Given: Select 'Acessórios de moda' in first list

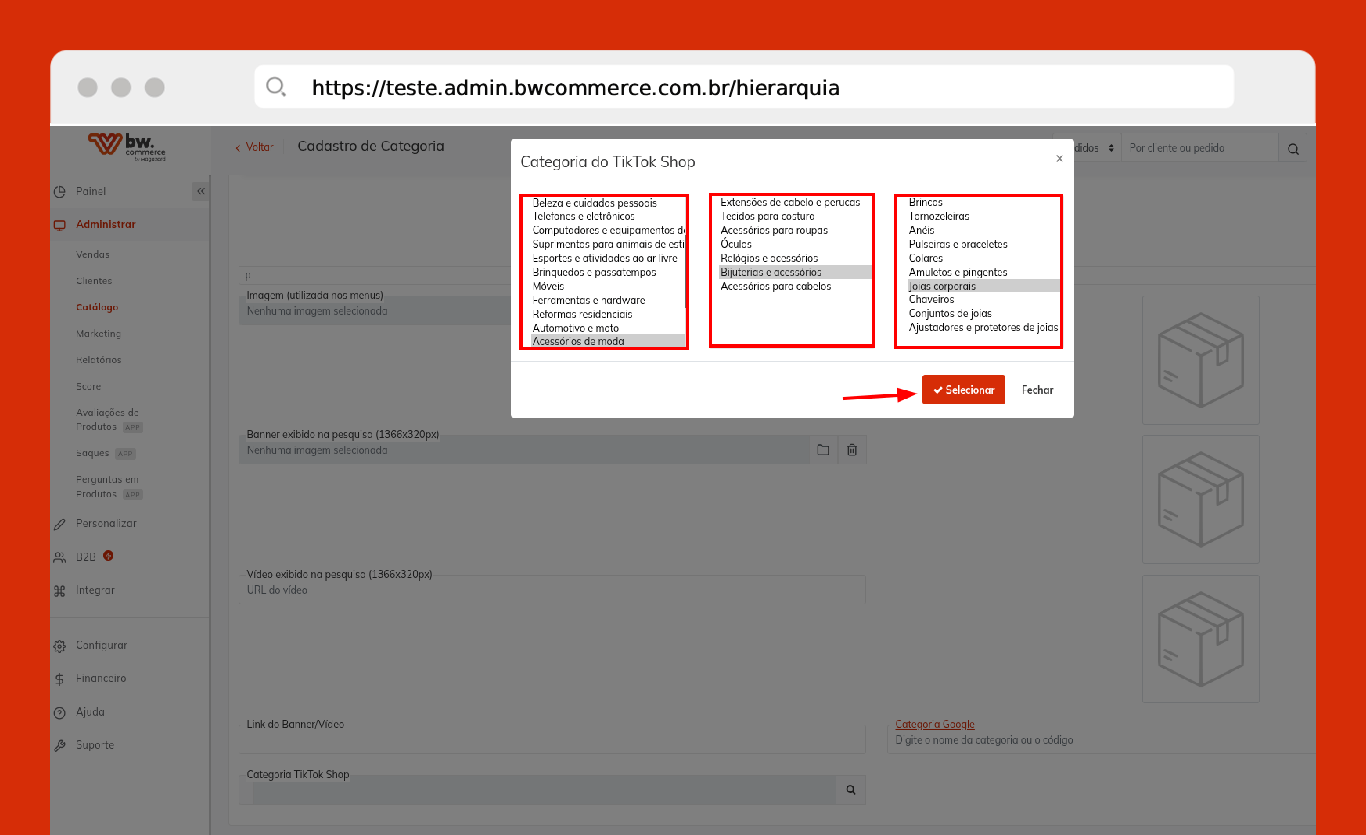Looking at the screenshot, I should click(579, 341).
